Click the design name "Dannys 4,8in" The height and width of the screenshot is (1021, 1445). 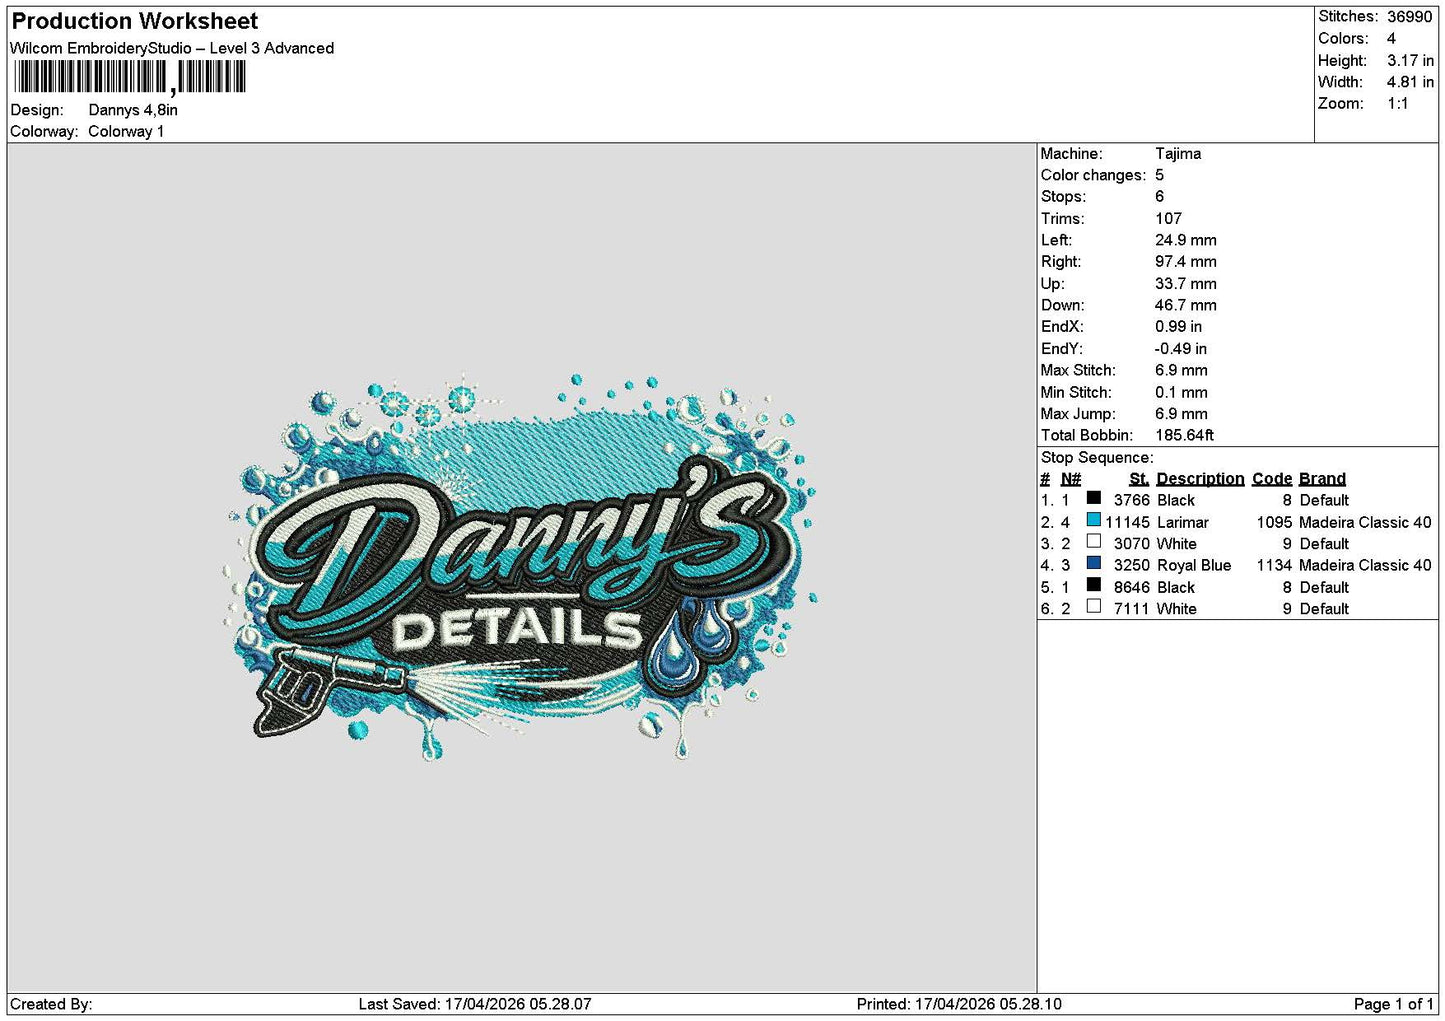[x=133, y=110]
